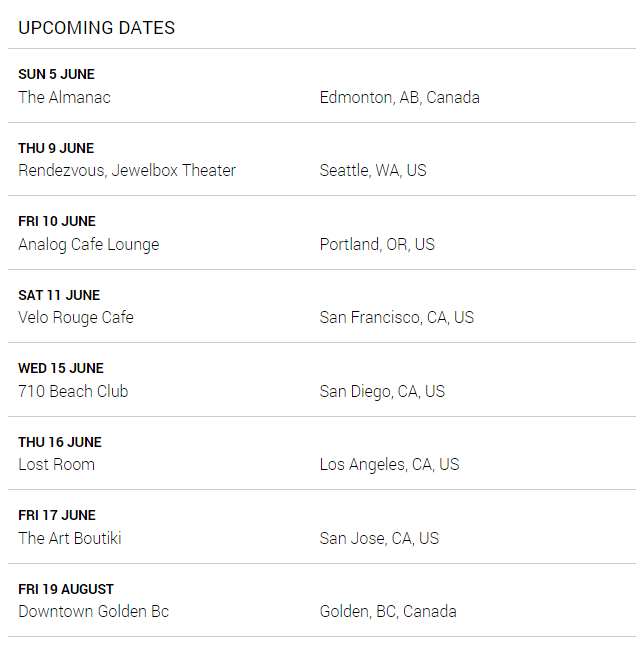Click the Fri 19 August date
The height and width of the screenshot is (656, 636).
point(66,589)
